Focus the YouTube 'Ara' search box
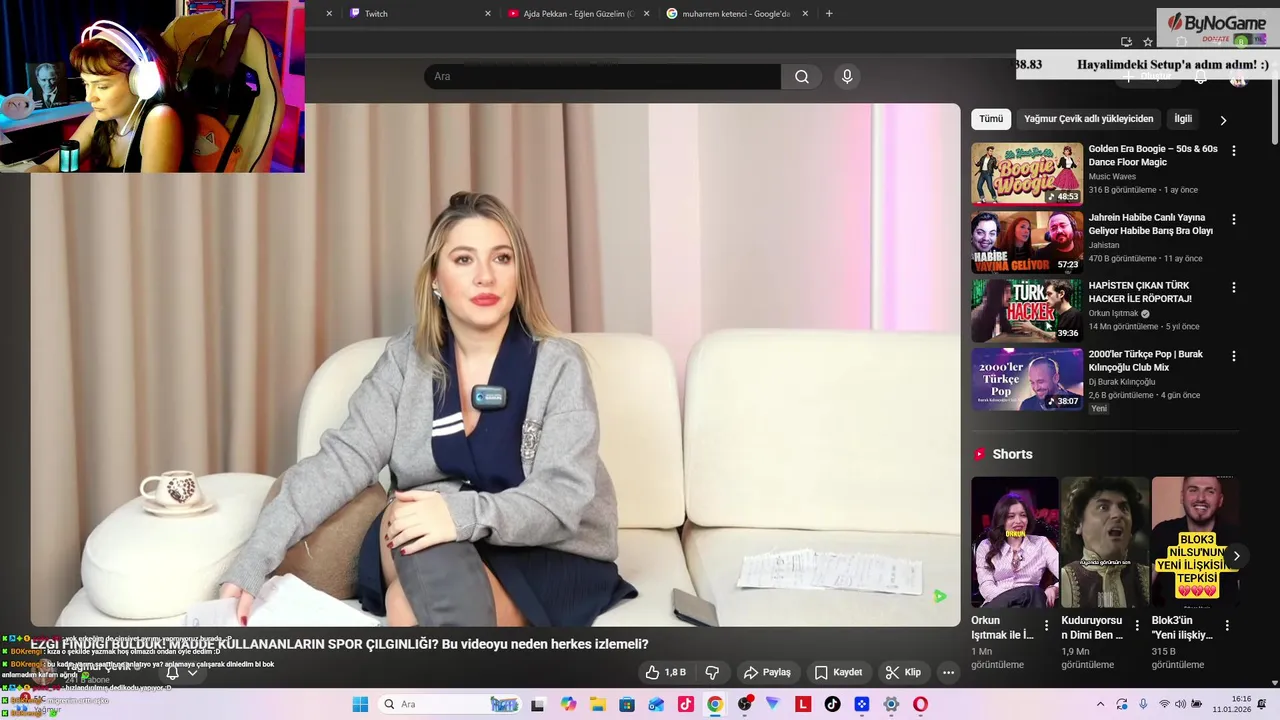The width and height of the screenshot is (1280, 720). (602, 77)
